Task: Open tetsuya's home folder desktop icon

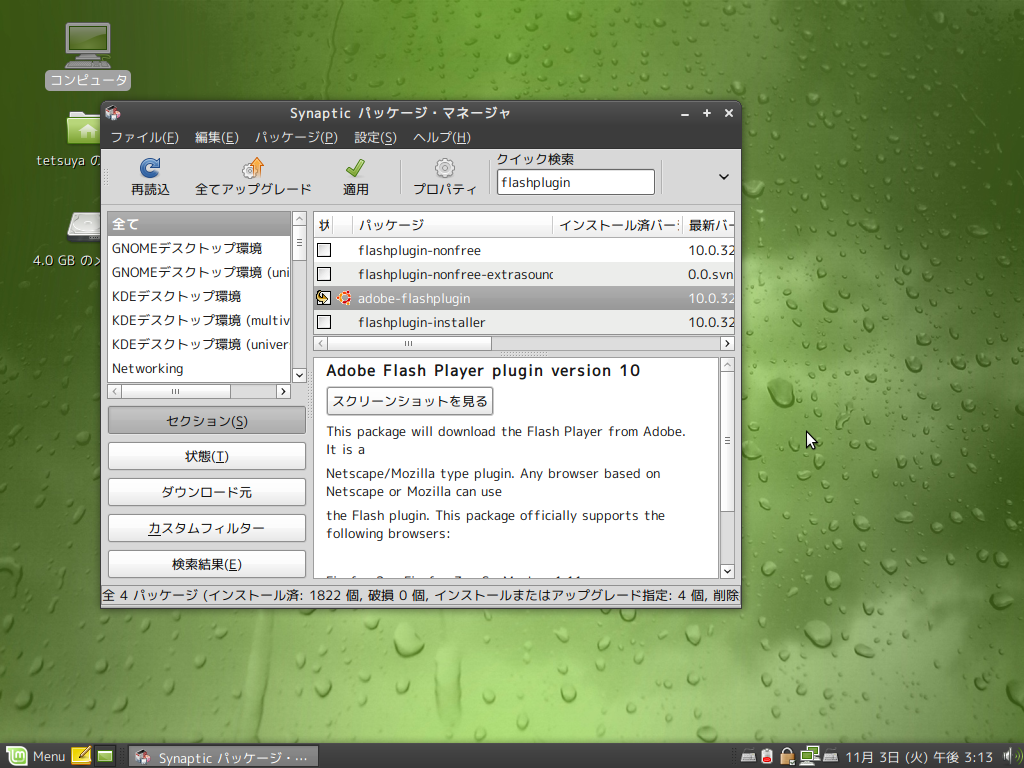Action: 84,127
